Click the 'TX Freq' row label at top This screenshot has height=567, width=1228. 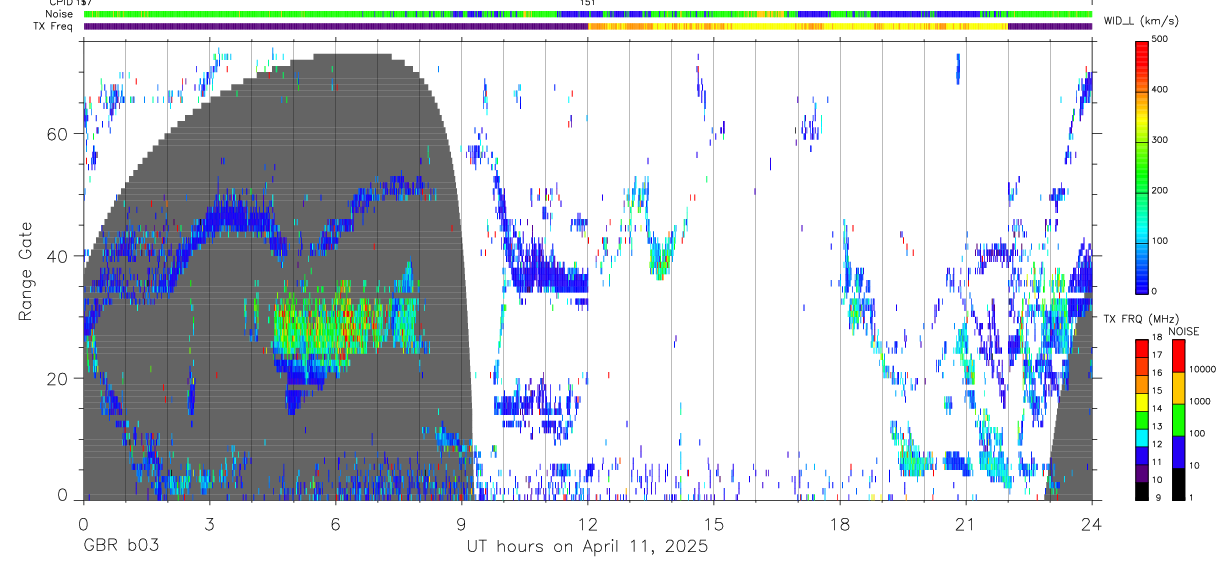click(52, 26)
